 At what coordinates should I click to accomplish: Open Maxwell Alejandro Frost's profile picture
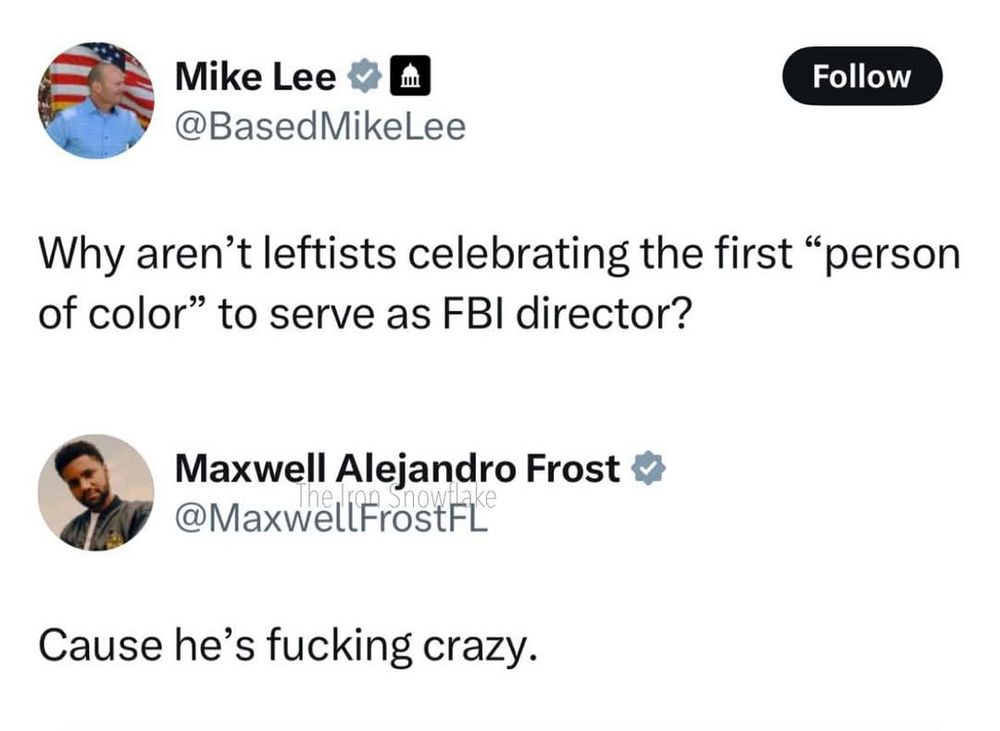tap(96, 492)
